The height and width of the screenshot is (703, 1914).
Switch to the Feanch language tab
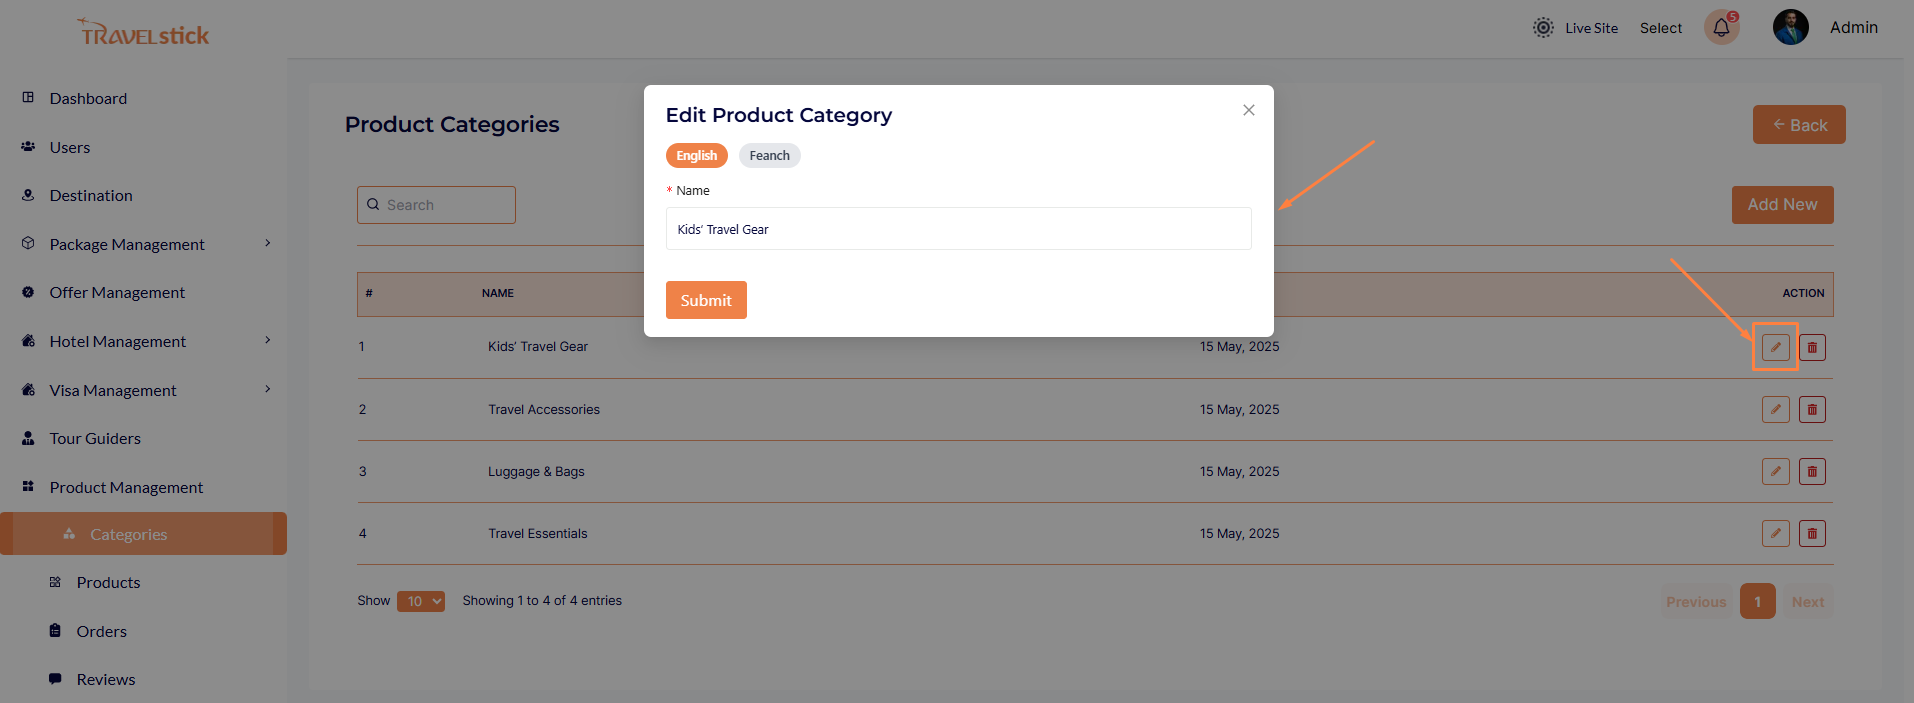tap(769, 155)
